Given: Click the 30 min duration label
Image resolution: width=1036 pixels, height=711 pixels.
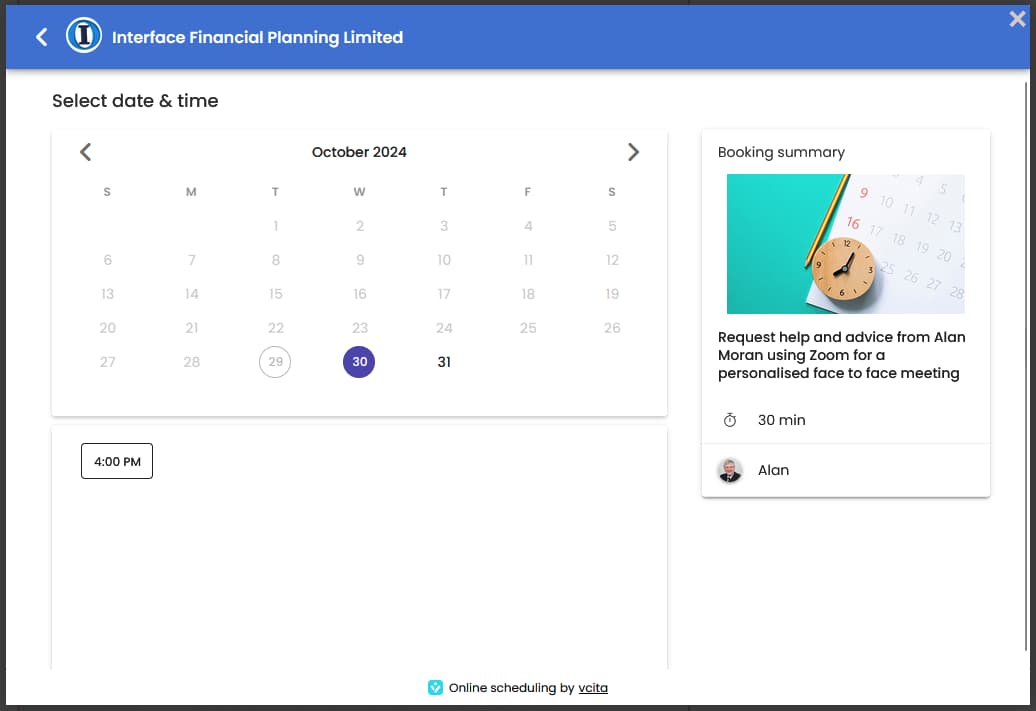Looking at the screenshot, I should pyautogui.click(x=781, y=420).
